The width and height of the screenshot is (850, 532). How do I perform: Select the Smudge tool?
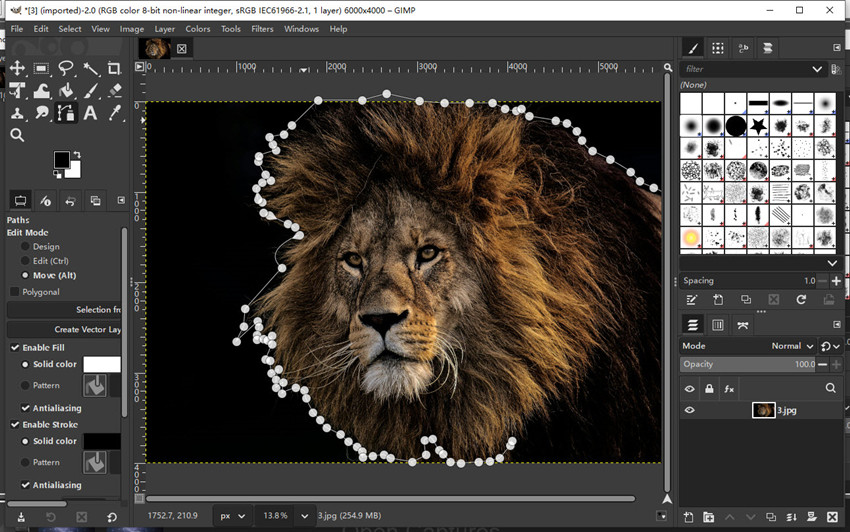click(41, 113)
